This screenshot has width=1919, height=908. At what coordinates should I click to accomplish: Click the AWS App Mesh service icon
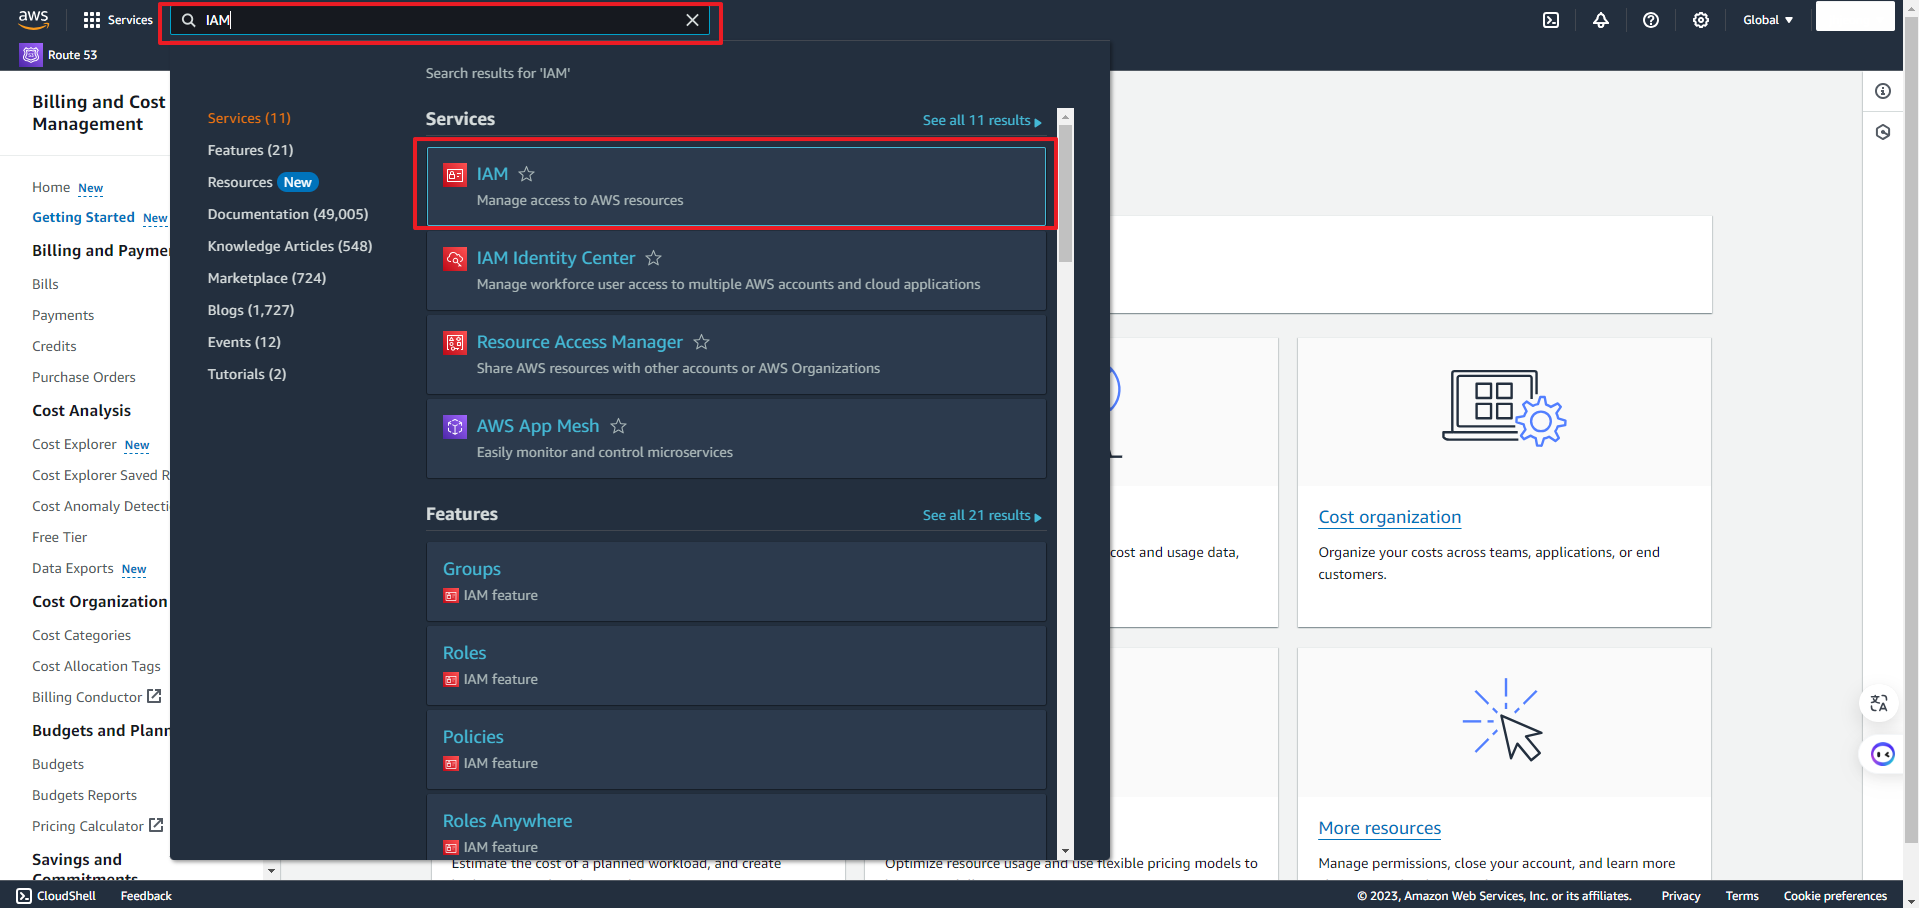point(455,427)
